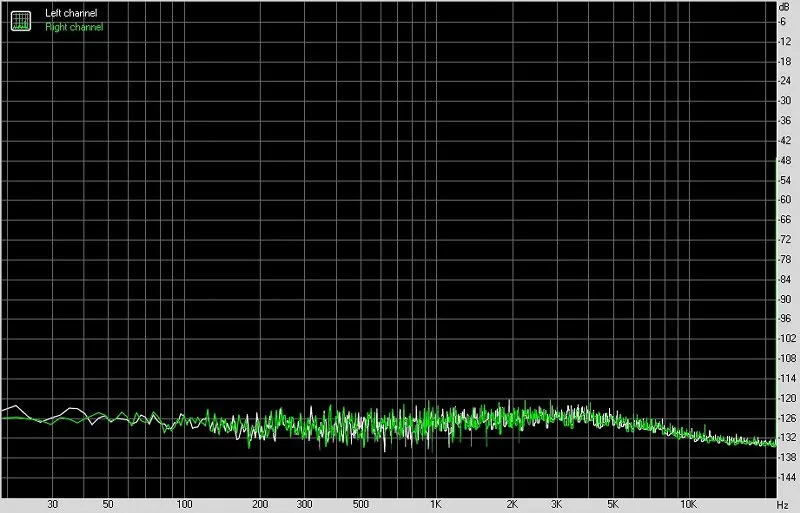
Task: Click the -30 dB axis label
Action: (x=785, y=101)
